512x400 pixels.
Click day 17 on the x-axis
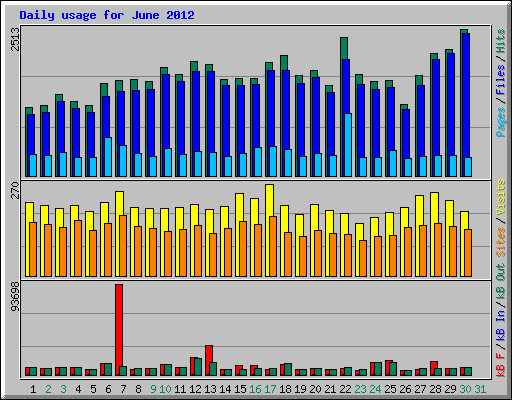coord(270,389)
